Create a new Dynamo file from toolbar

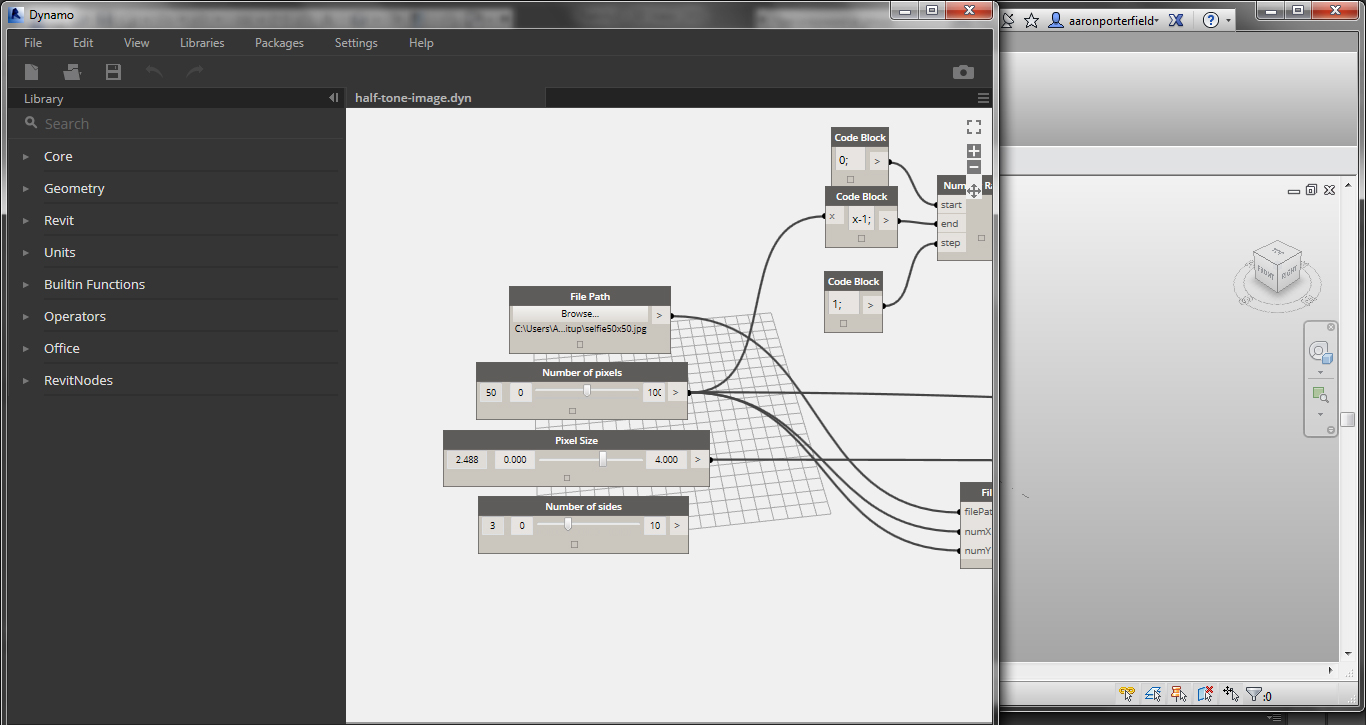click(32, 72)
